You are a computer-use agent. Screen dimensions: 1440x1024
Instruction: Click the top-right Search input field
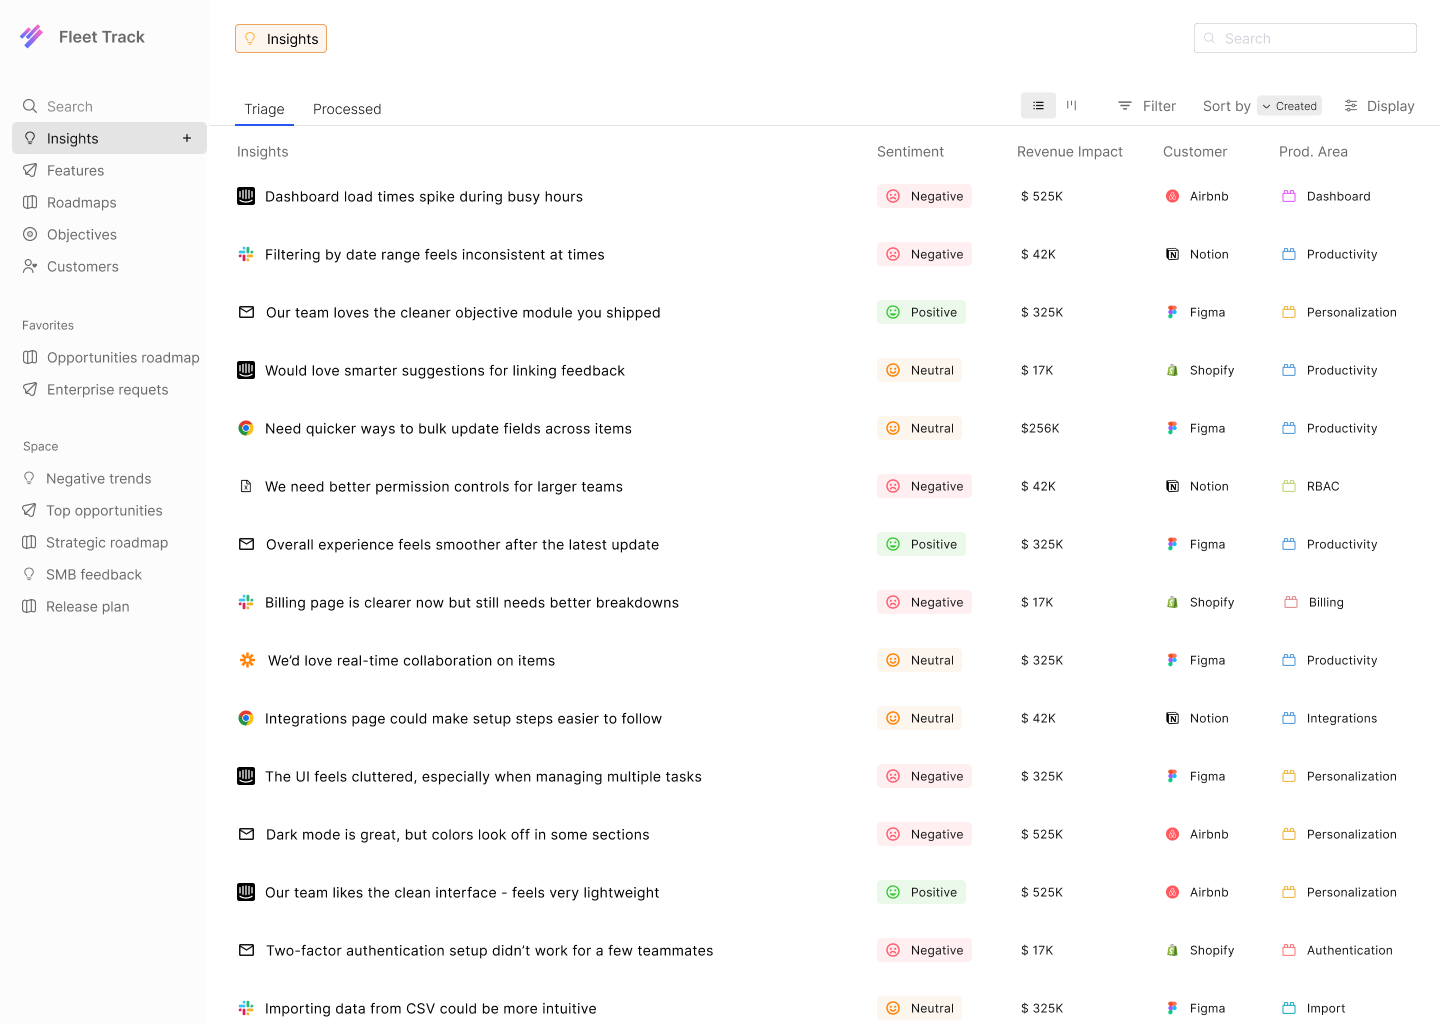pos(1305,38)
